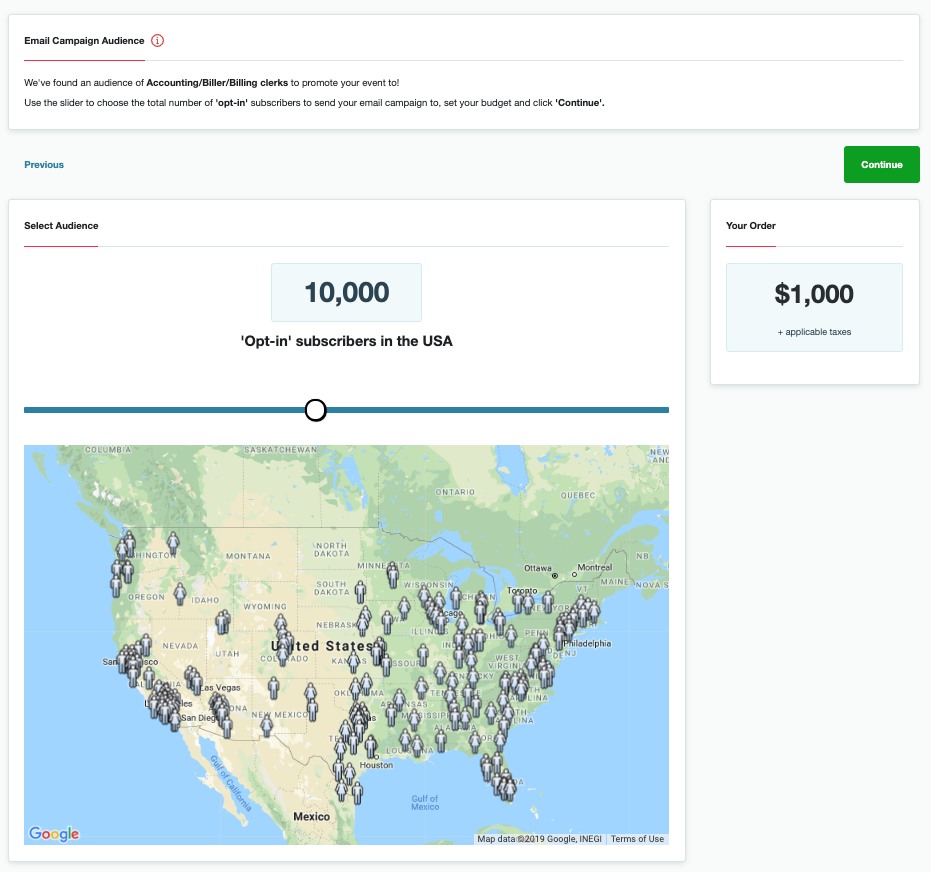Viewport: 931px width, 872px height.
Task: Click the WYOMING state label on map
Action: [265, 607]
